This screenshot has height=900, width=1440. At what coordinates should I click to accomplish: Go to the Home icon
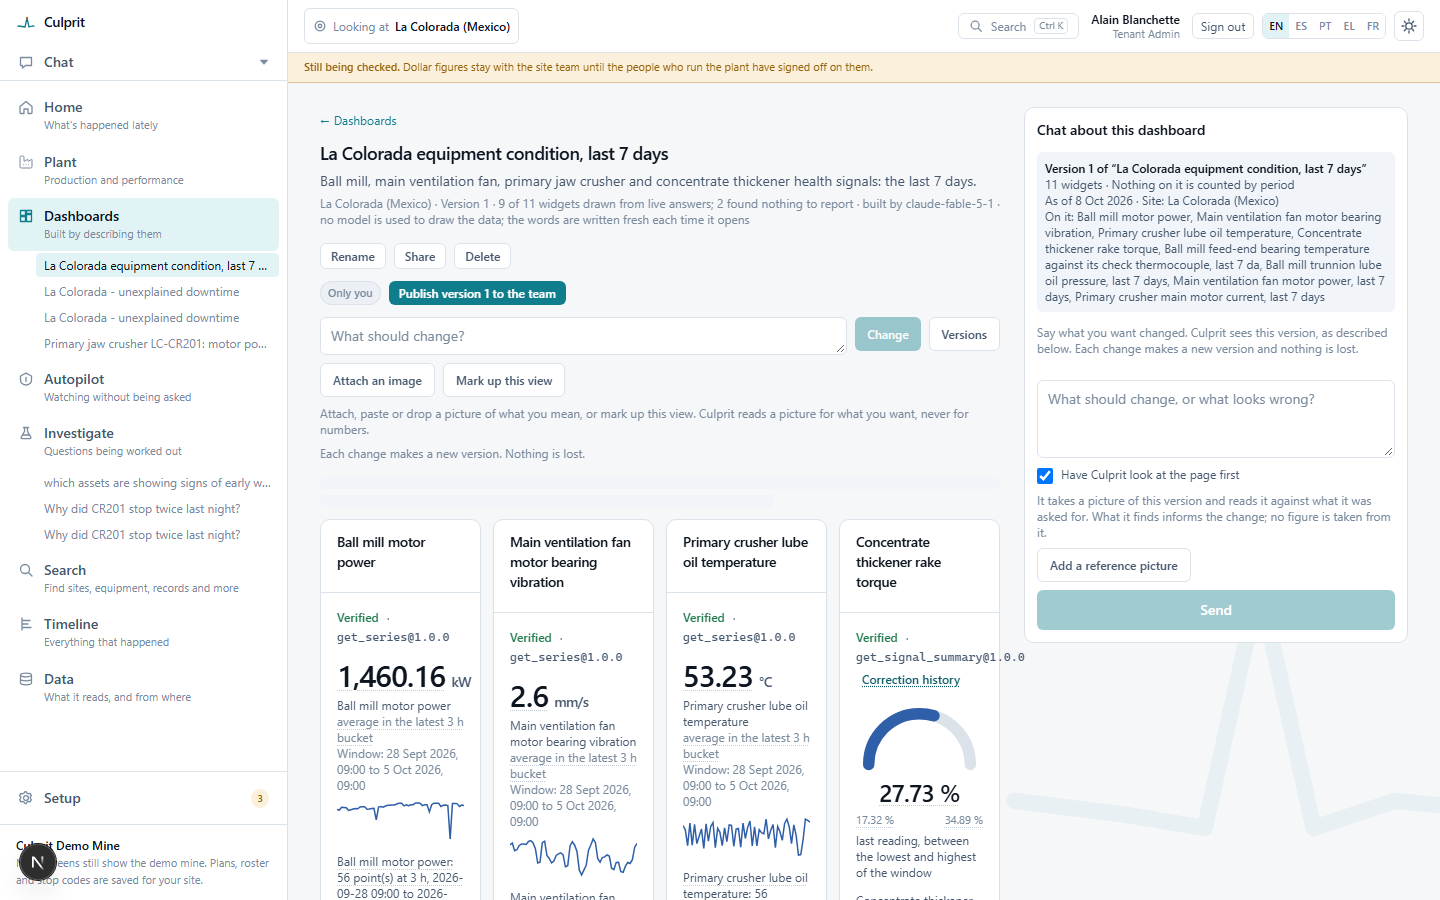click(x=26, y=107)
